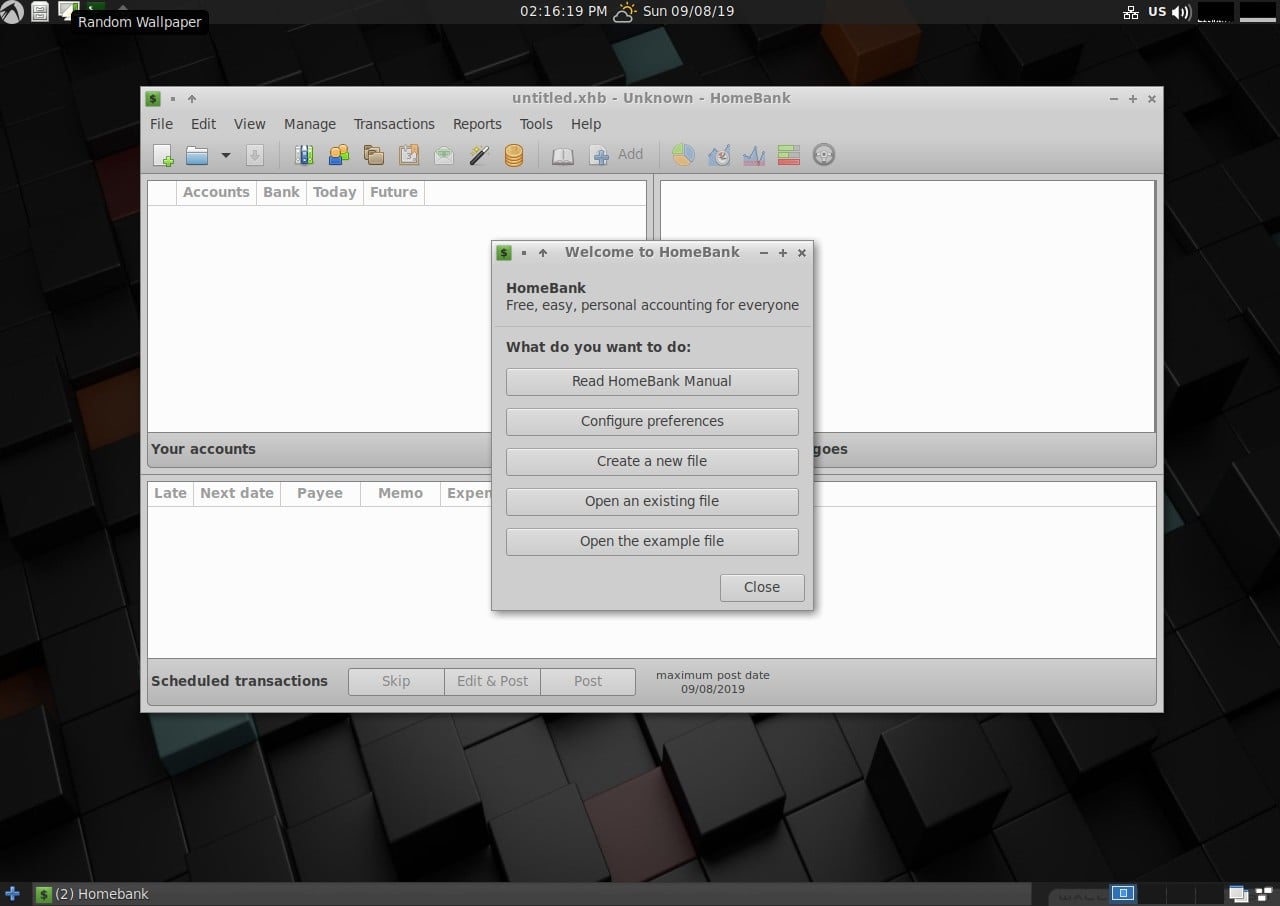Click the Welcome dialog window menu icon
The width and height of the screenshot is (1280, 906).
coord(505,253)
